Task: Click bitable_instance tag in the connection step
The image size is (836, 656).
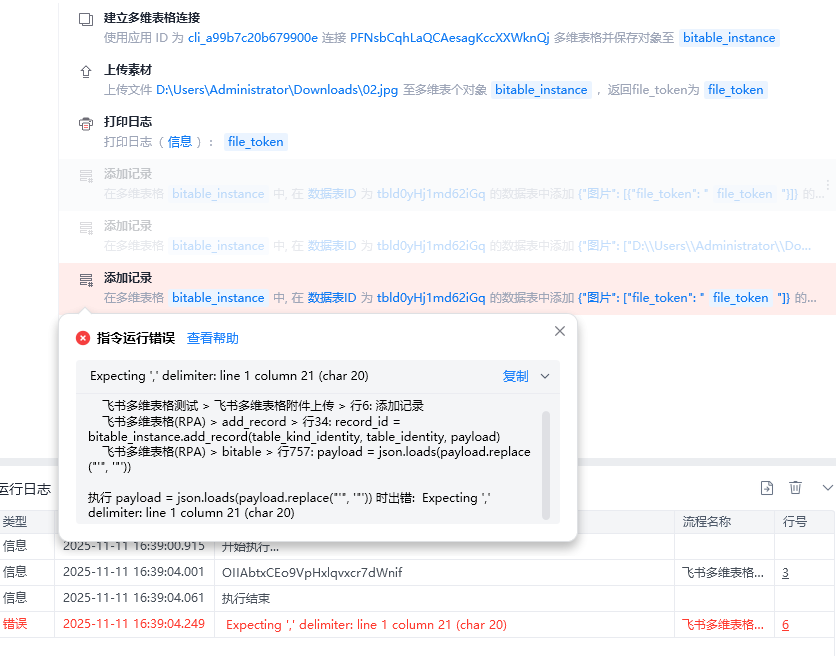Action: 729,38
